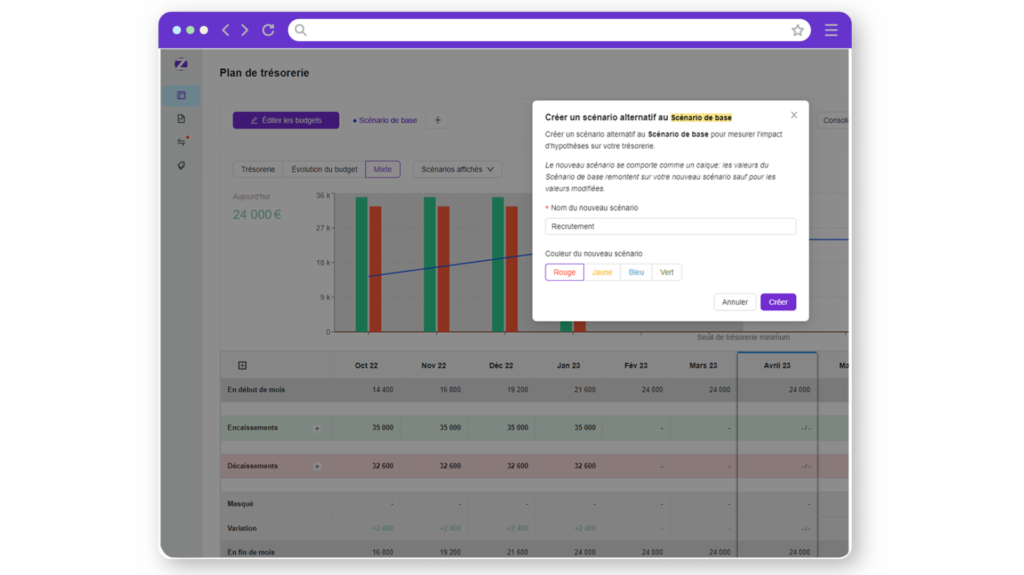Click the Encaissements 35 000 cell for Nov 22
The width and height of the screenshot is (1024, 575).
(450, 427)
